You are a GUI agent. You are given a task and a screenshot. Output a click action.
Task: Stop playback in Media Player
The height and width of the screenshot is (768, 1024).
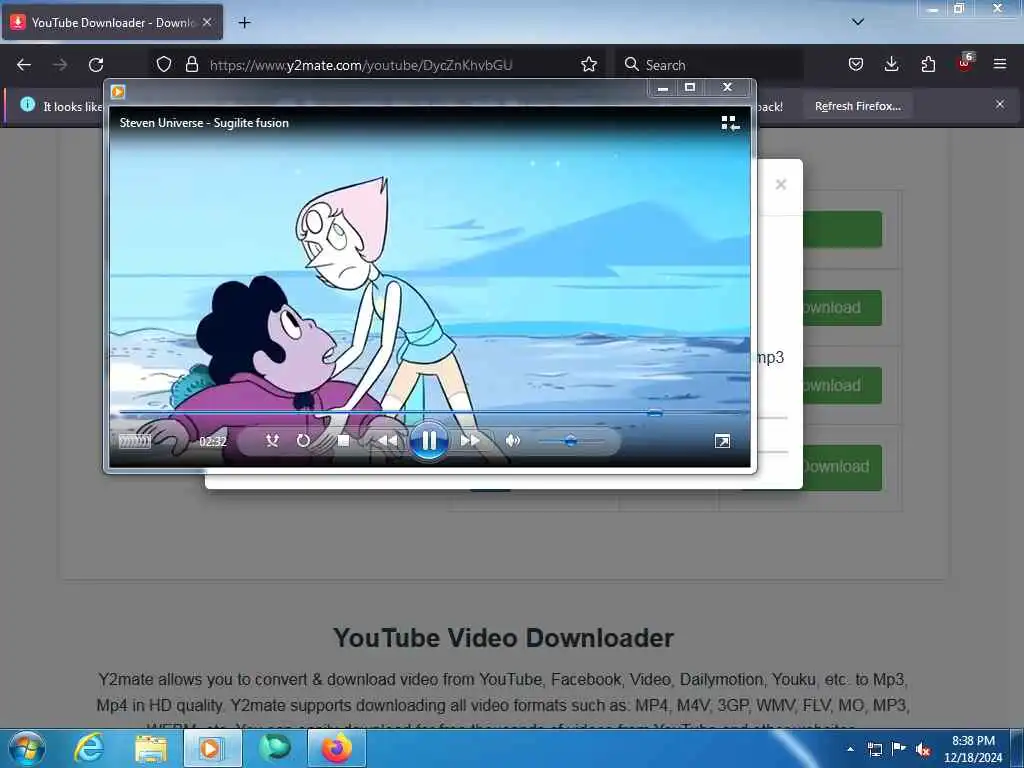pos(344,441)
